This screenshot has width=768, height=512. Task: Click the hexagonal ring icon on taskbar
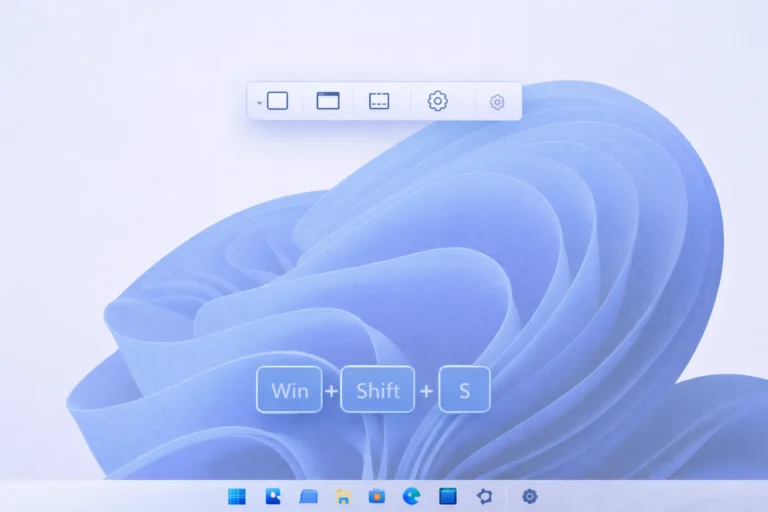tap(484, 496)
